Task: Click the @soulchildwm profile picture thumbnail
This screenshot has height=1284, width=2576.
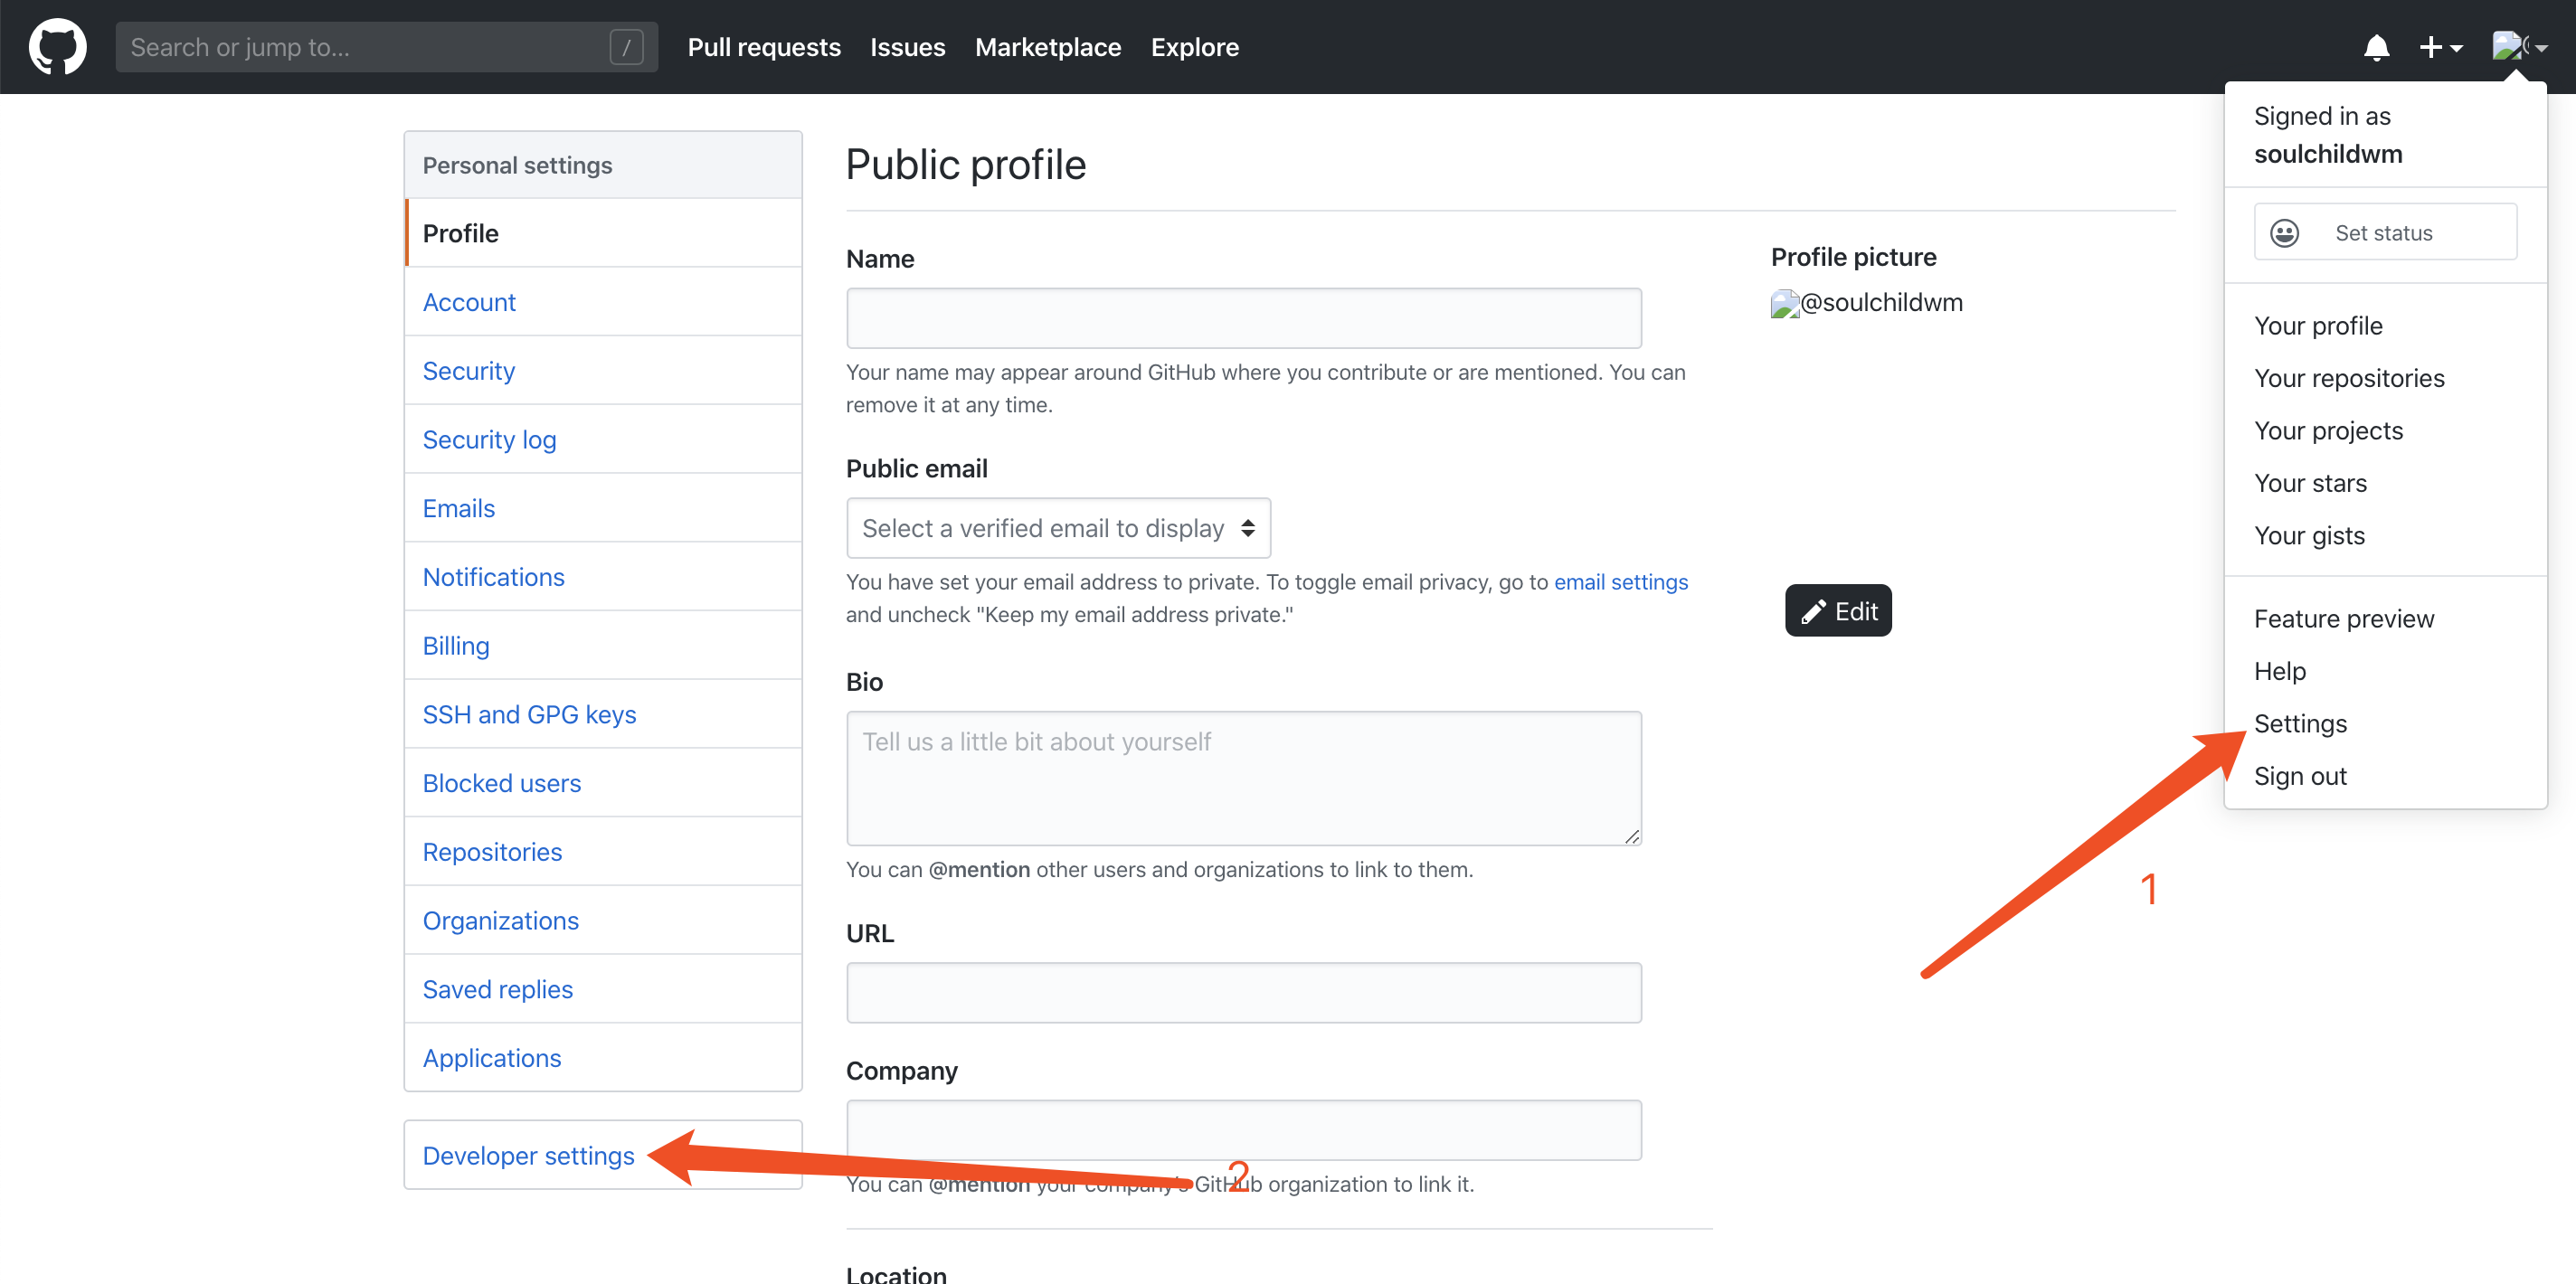Action: point(1867,303)
